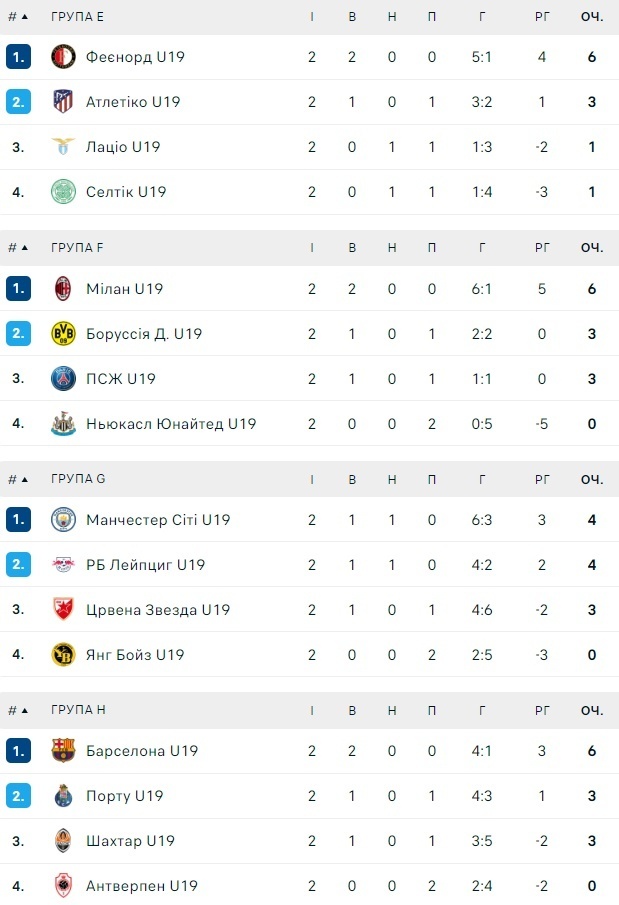Click the Atlético U19 club crest

(64, 102)
